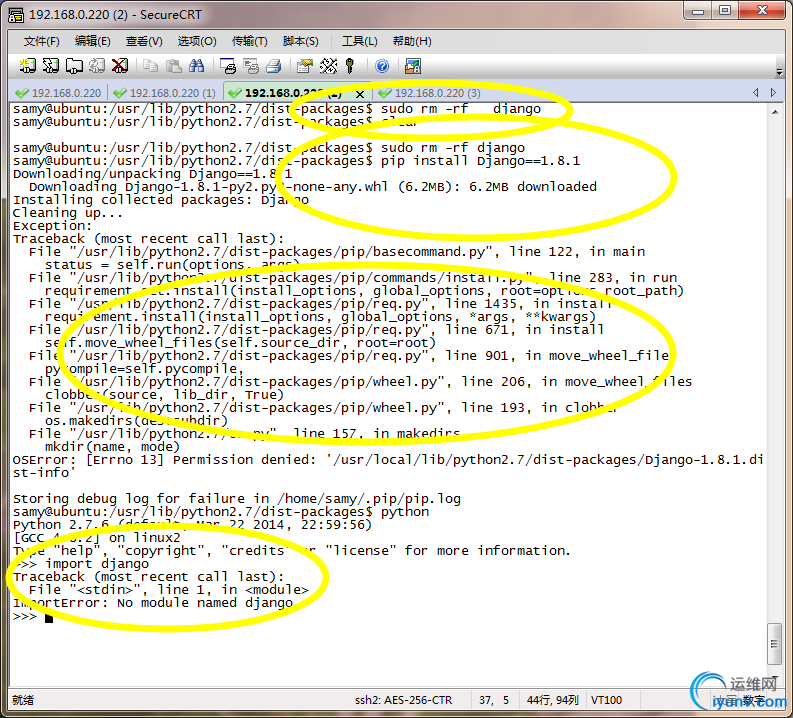Click the Keymap Editor toolbar icon
The width and height of the screenshot is (793, 718).
tap(328, 66)
